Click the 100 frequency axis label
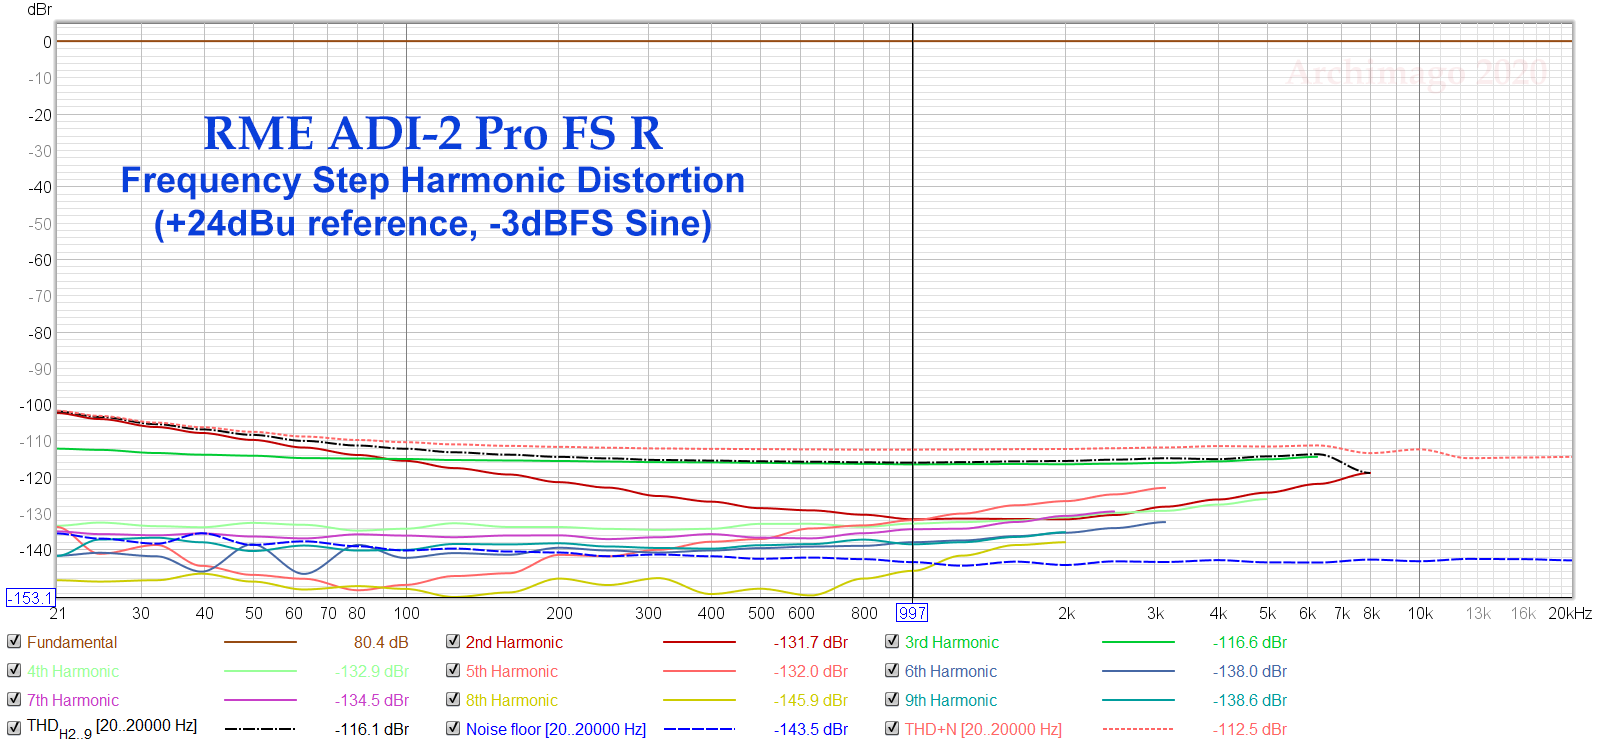1600x746 pixels. 407,613
